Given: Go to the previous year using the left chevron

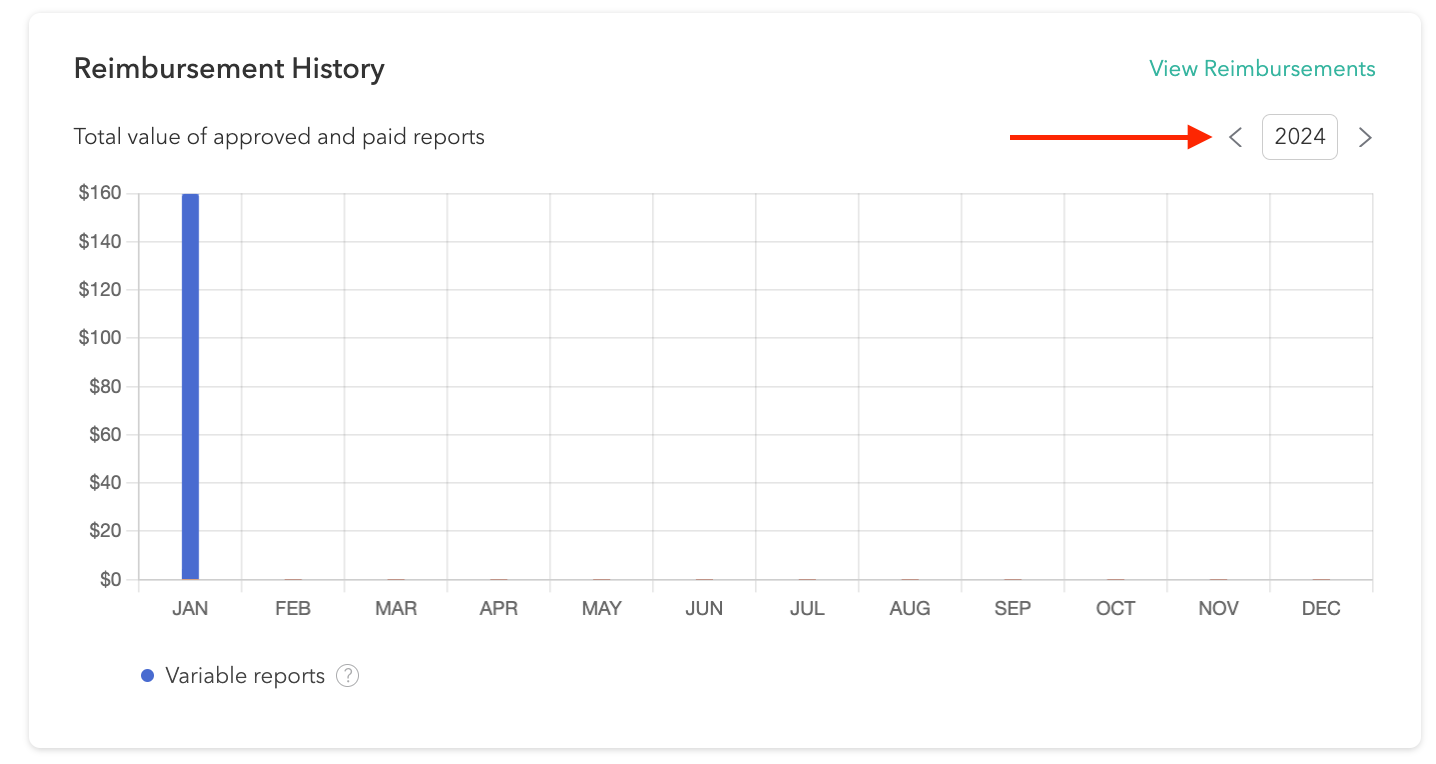Looking at the screenshot, I should click(1236, 138).
